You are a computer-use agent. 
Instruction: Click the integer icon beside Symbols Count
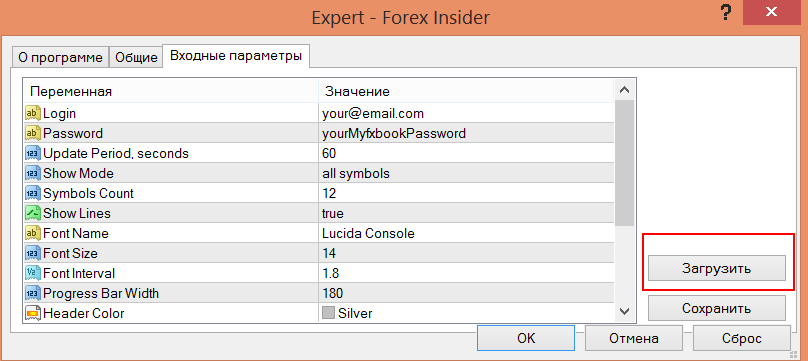33,194
